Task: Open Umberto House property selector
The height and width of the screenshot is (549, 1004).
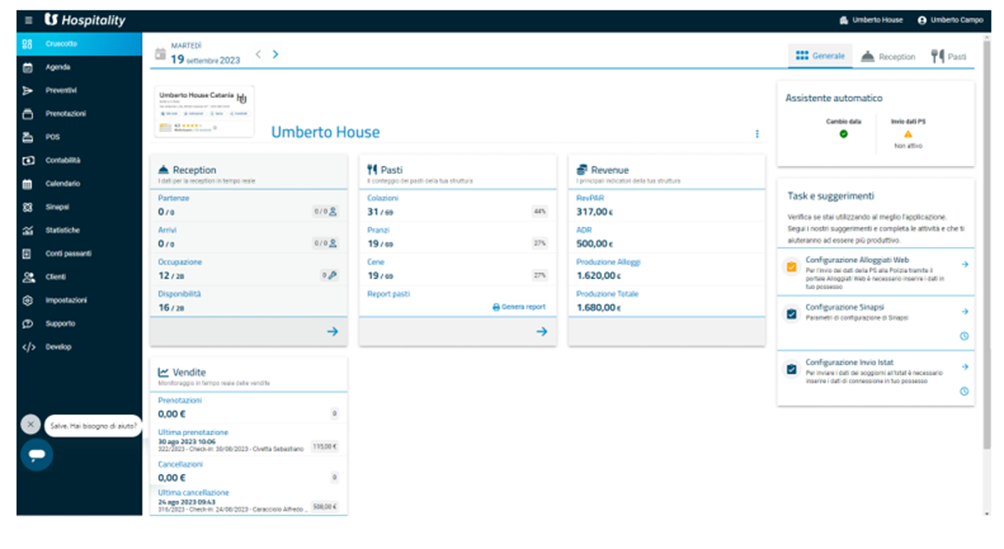Action: 871,20
